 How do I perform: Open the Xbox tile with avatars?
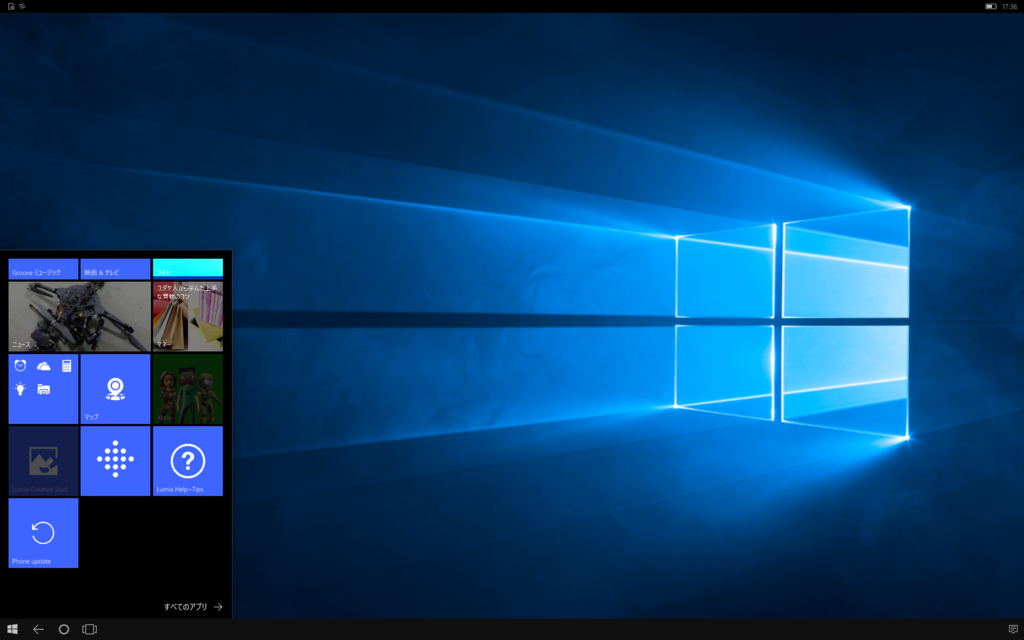[x=188, y=389]
